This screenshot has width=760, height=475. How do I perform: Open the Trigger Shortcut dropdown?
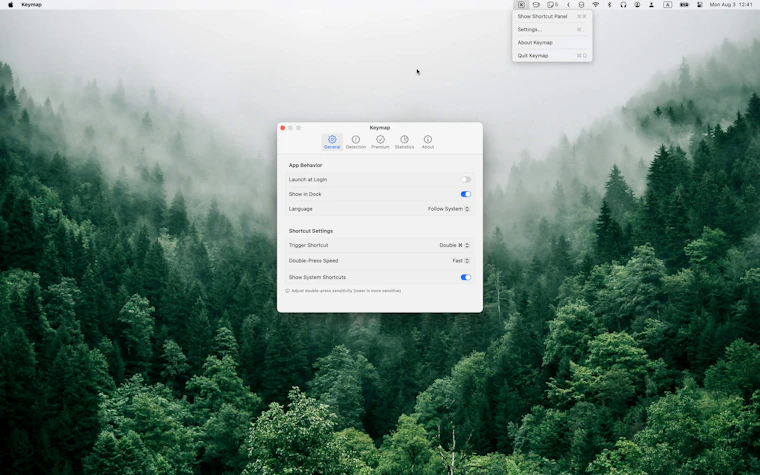[x=454, y=245]
